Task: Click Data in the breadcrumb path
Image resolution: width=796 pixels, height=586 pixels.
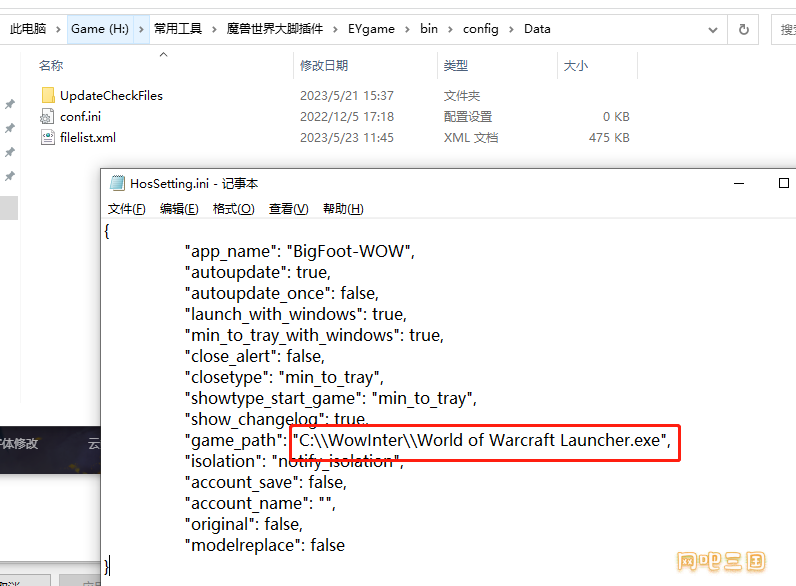Action: point(537,29)
